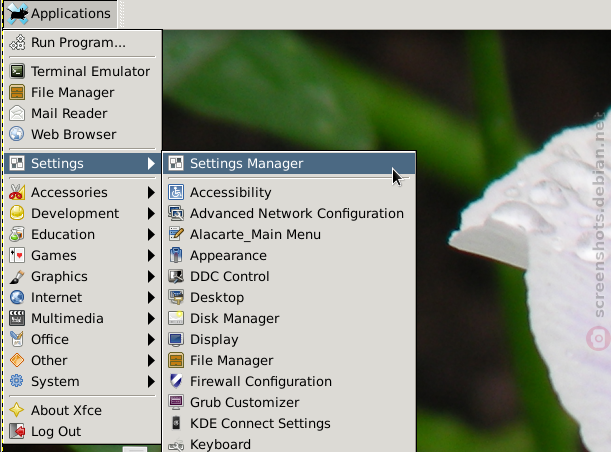
Task: Click the "Disk Manager" label
Action: coord(235,318)
